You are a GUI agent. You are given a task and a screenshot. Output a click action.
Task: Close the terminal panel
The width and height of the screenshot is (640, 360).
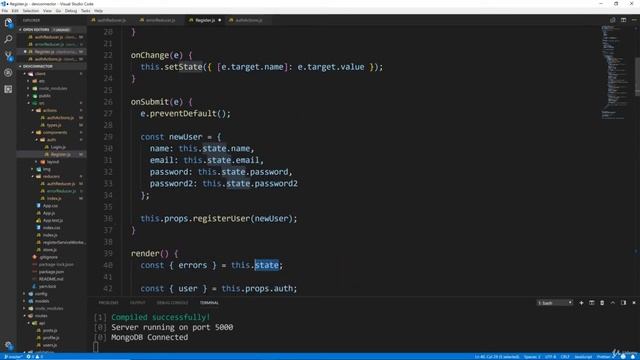click(x=634, y=303)
